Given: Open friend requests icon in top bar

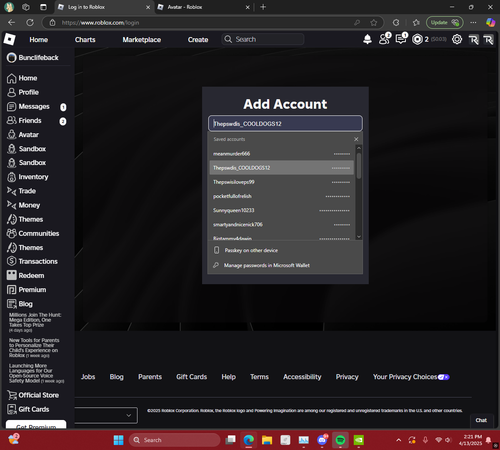Looking at the screenshot, I should click(384, 39).
